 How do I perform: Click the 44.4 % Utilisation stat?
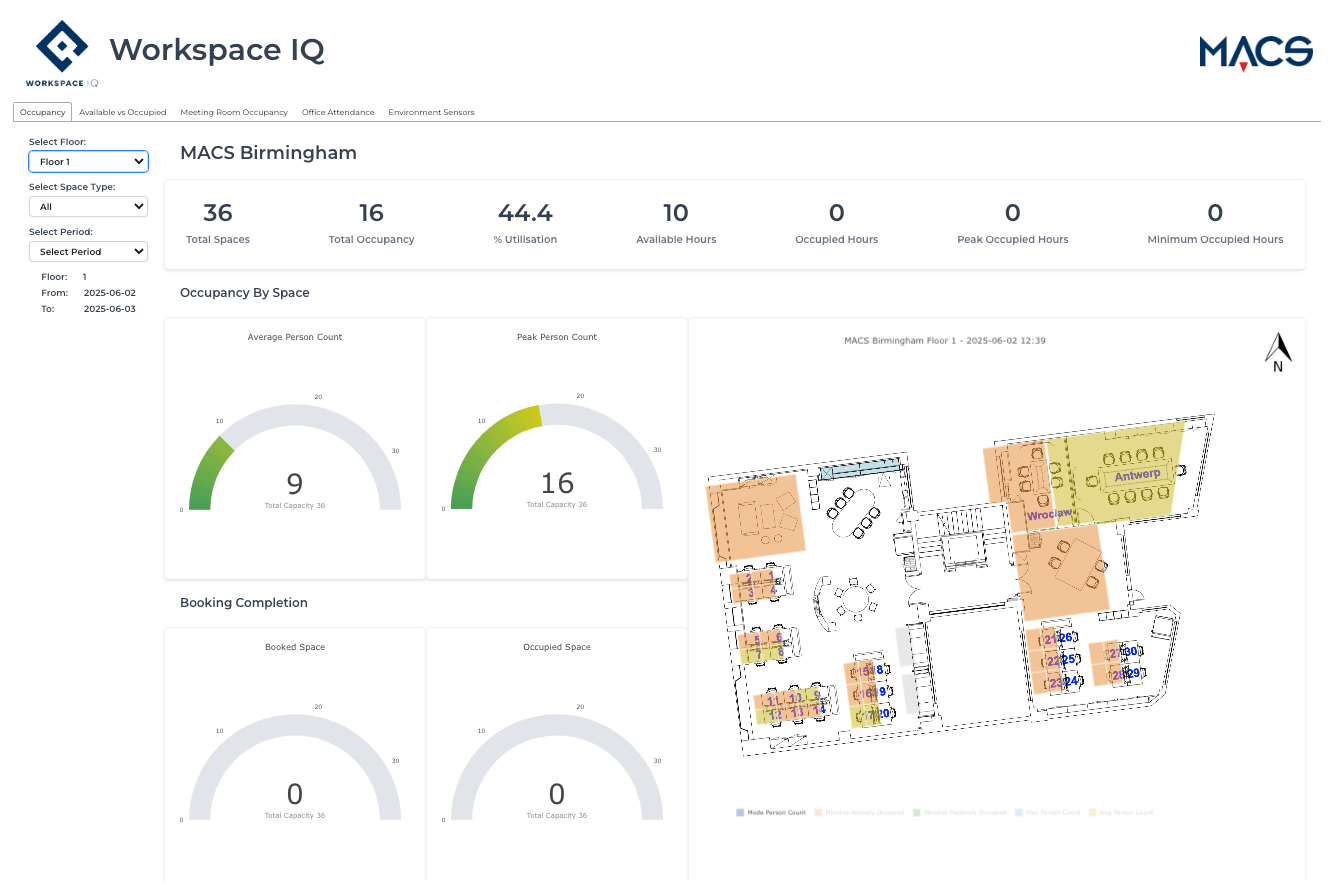pyautogui.click(x=525, y=224)
